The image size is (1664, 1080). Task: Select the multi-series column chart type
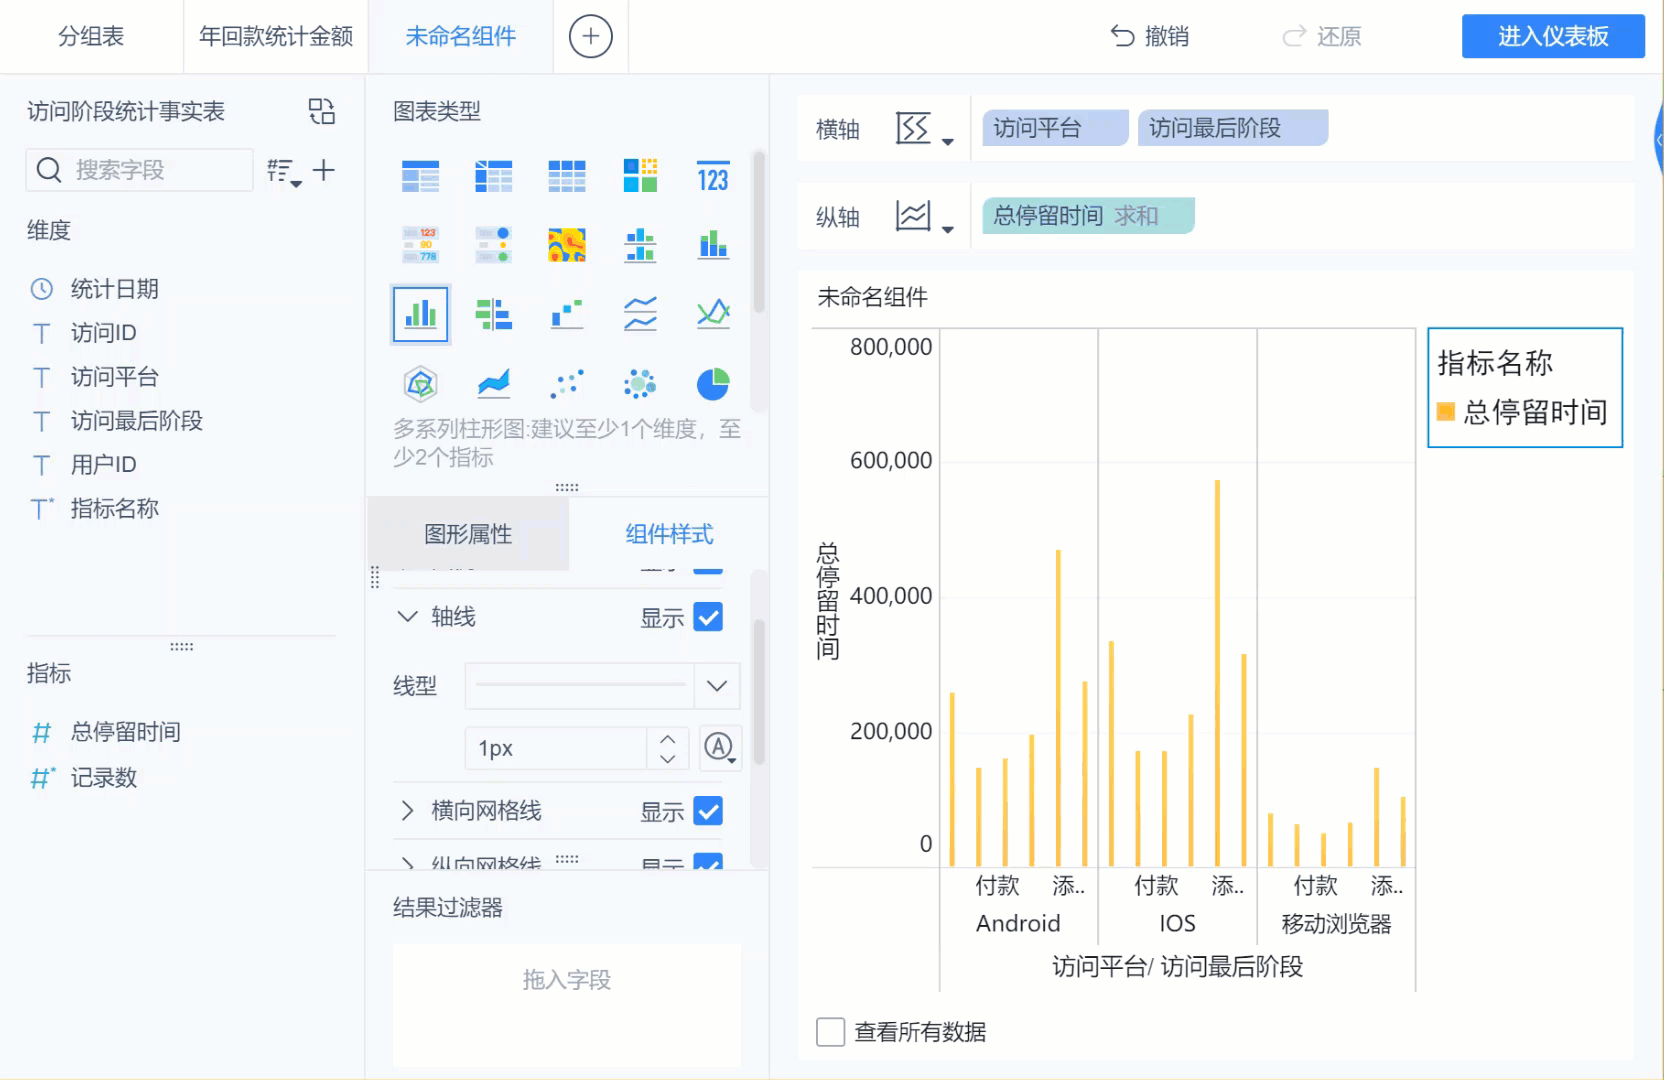point(420,314)
